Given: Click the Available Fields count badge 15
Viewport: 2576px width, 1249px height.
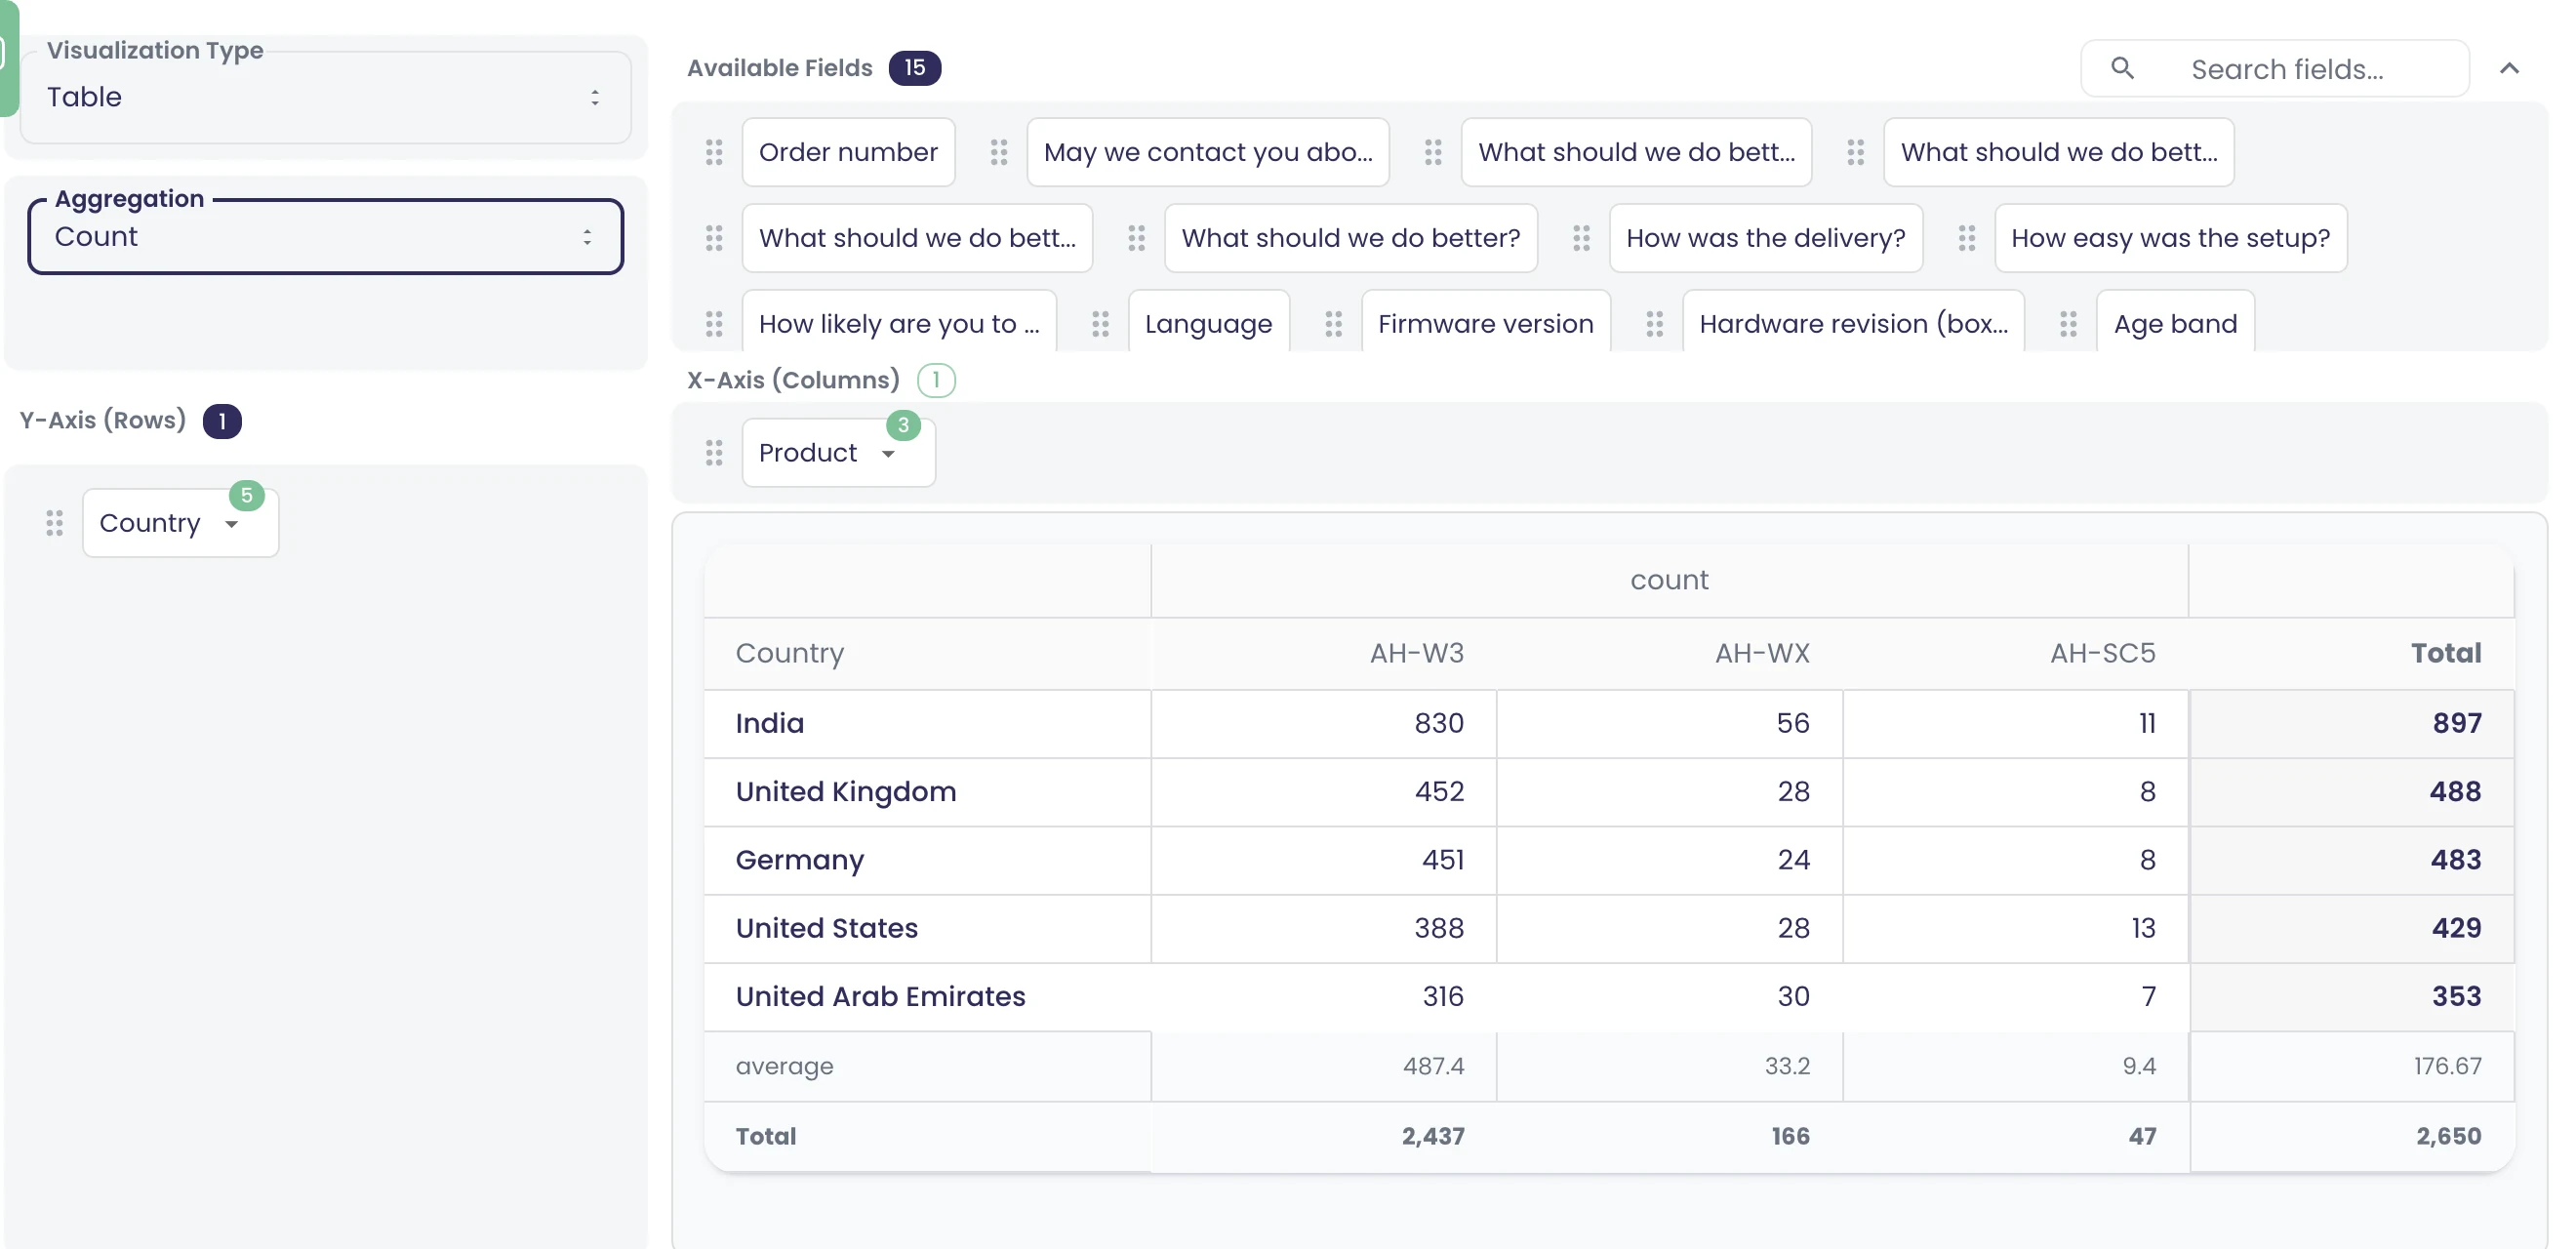Looking at the screenshot, I should [915, 68].
